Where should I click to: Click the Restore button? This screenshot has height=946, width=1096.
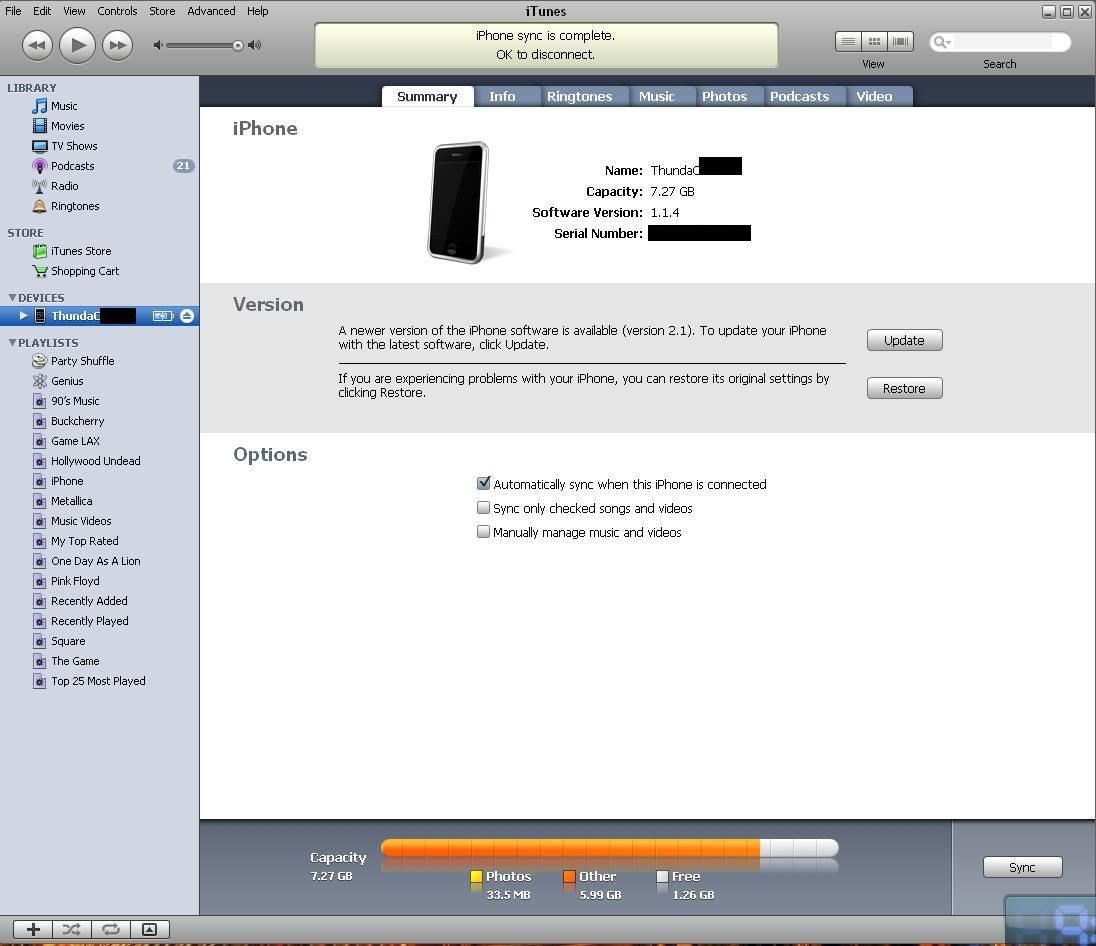coord(904,388)
